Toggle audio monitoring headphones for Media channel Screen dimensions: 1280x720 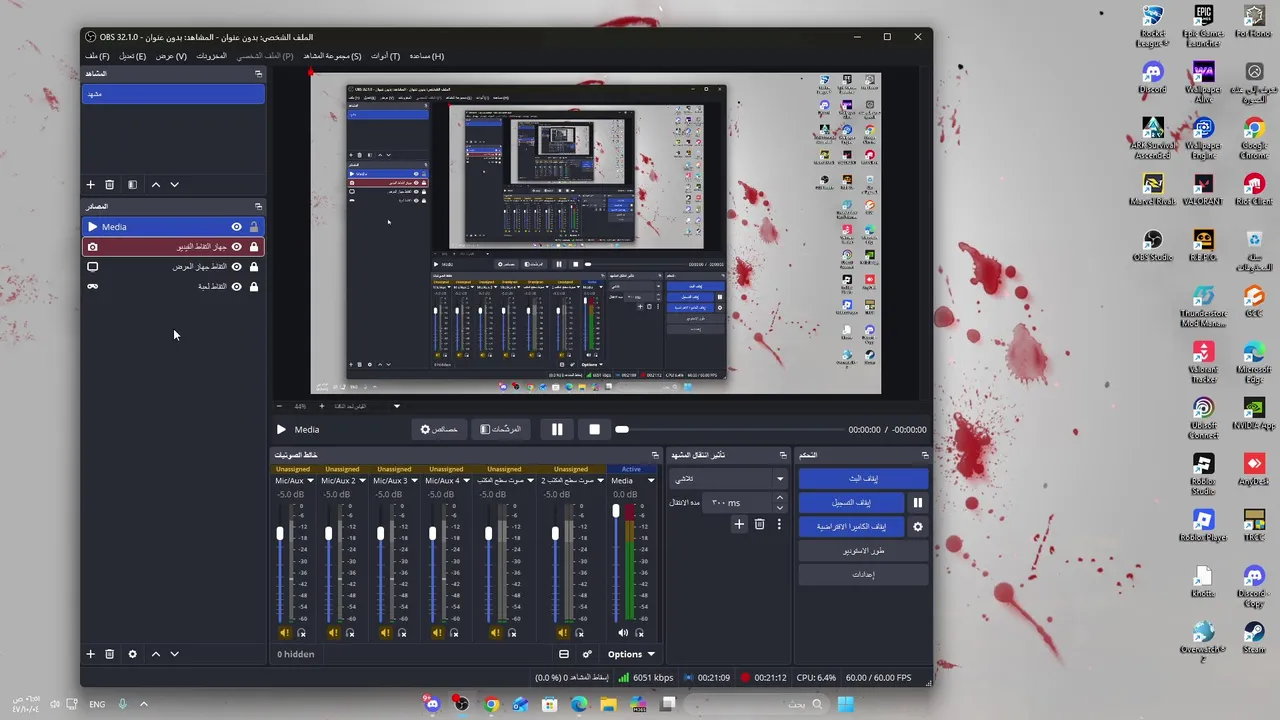pos(640,633)
